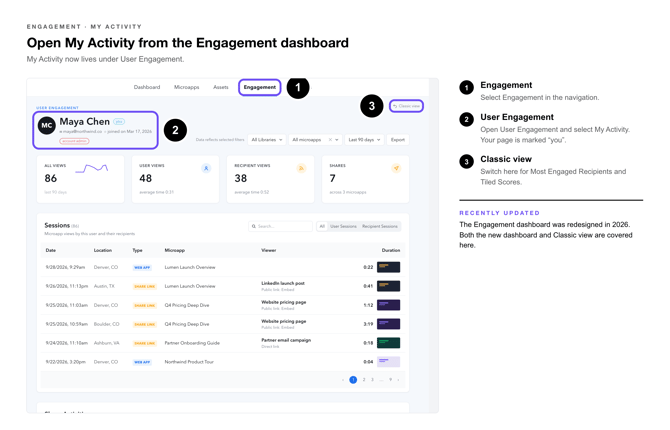
Task: Click the Microapp column header
Action: [x=174, y=250]
